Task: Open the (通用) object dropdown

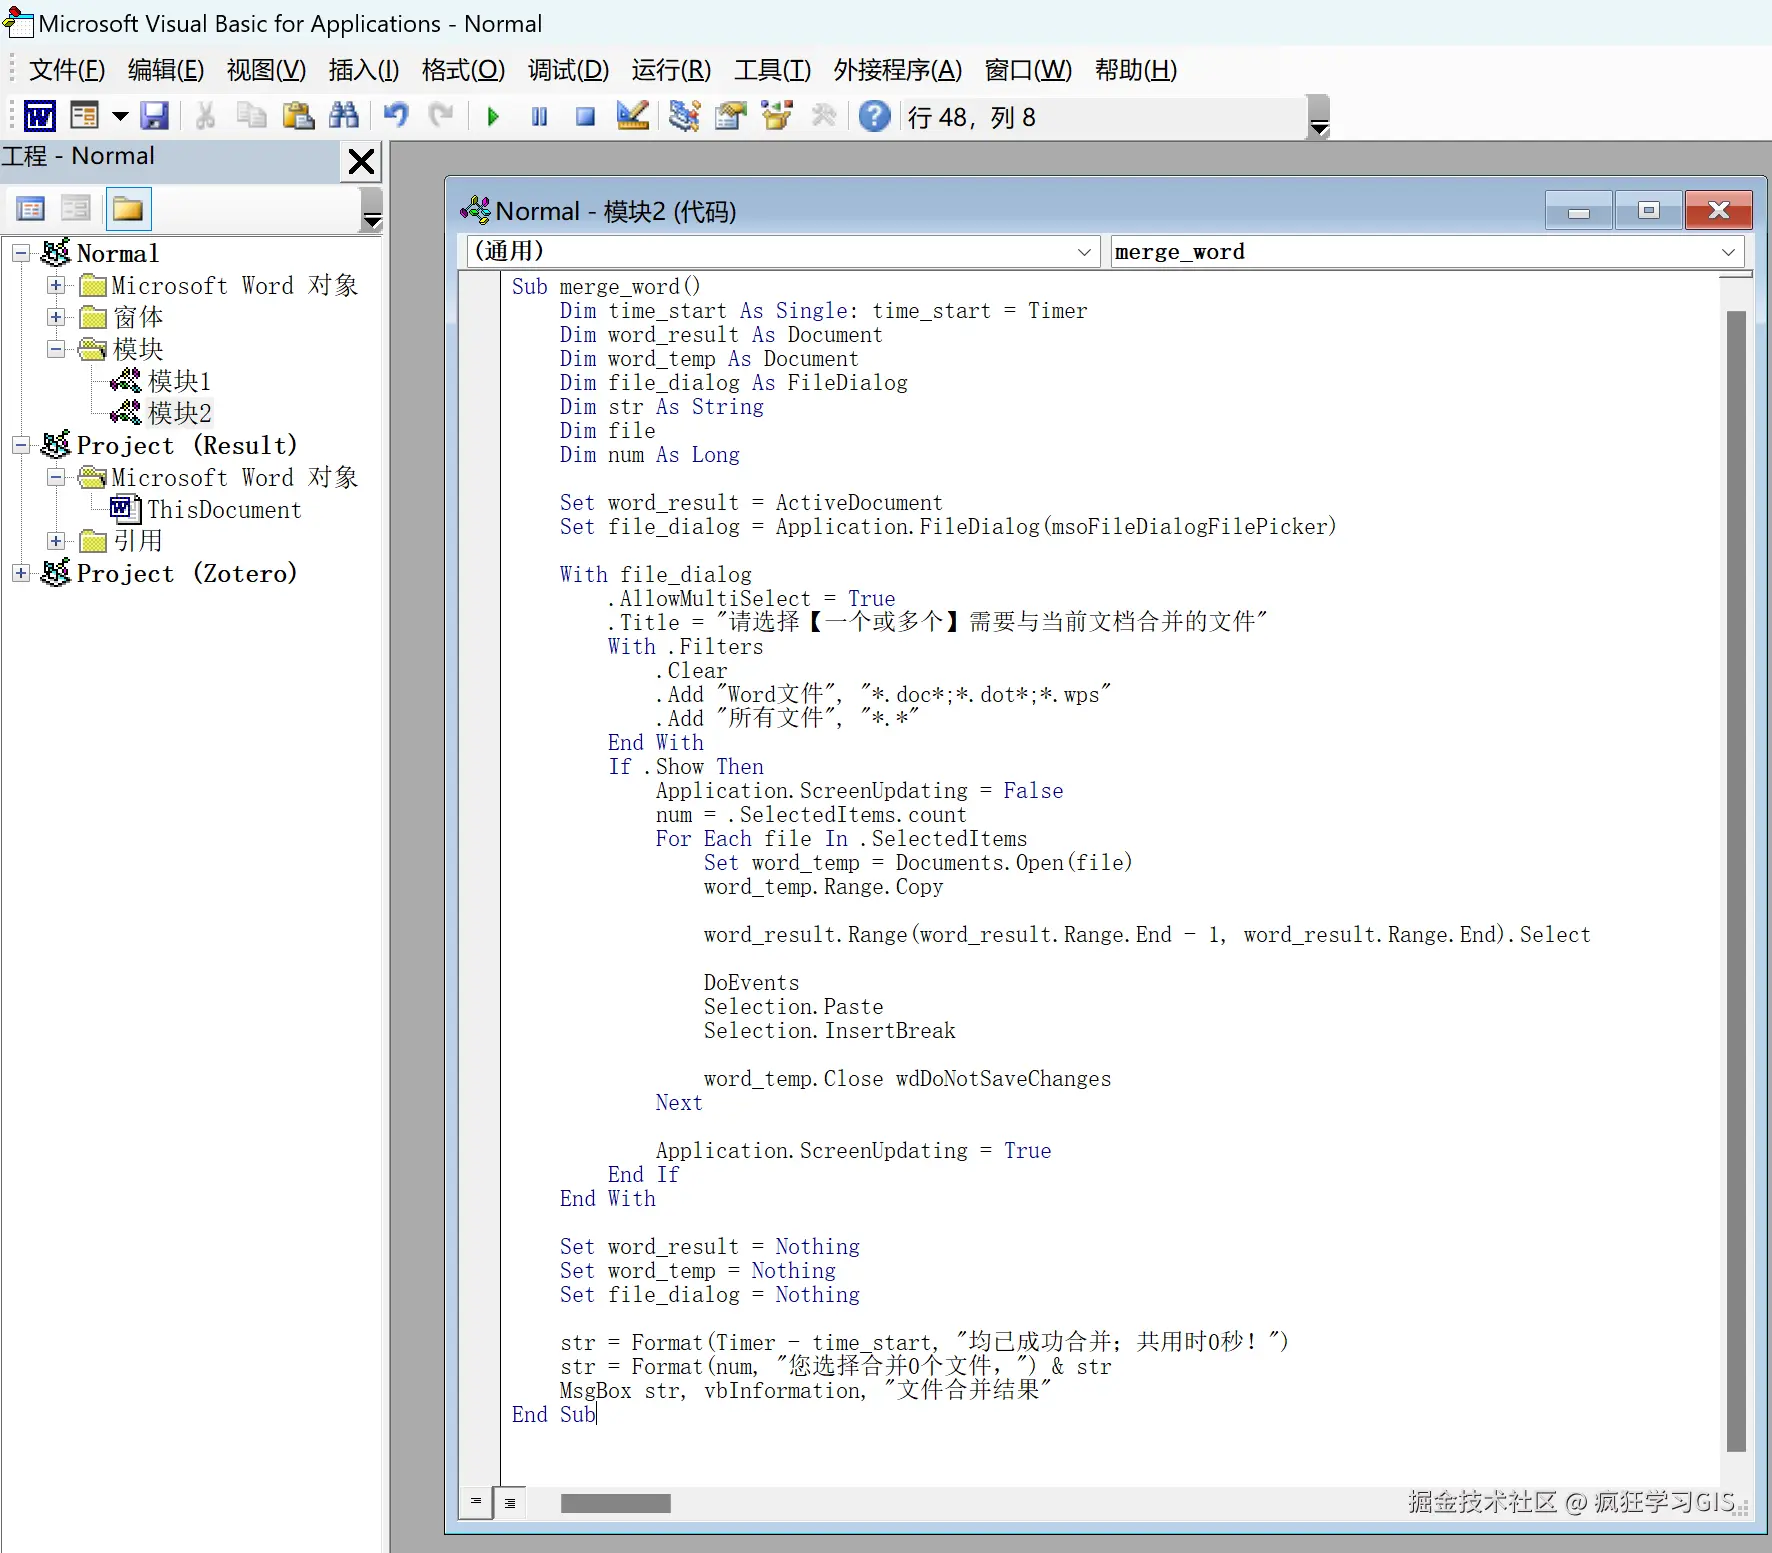Action: pos(783,251)
